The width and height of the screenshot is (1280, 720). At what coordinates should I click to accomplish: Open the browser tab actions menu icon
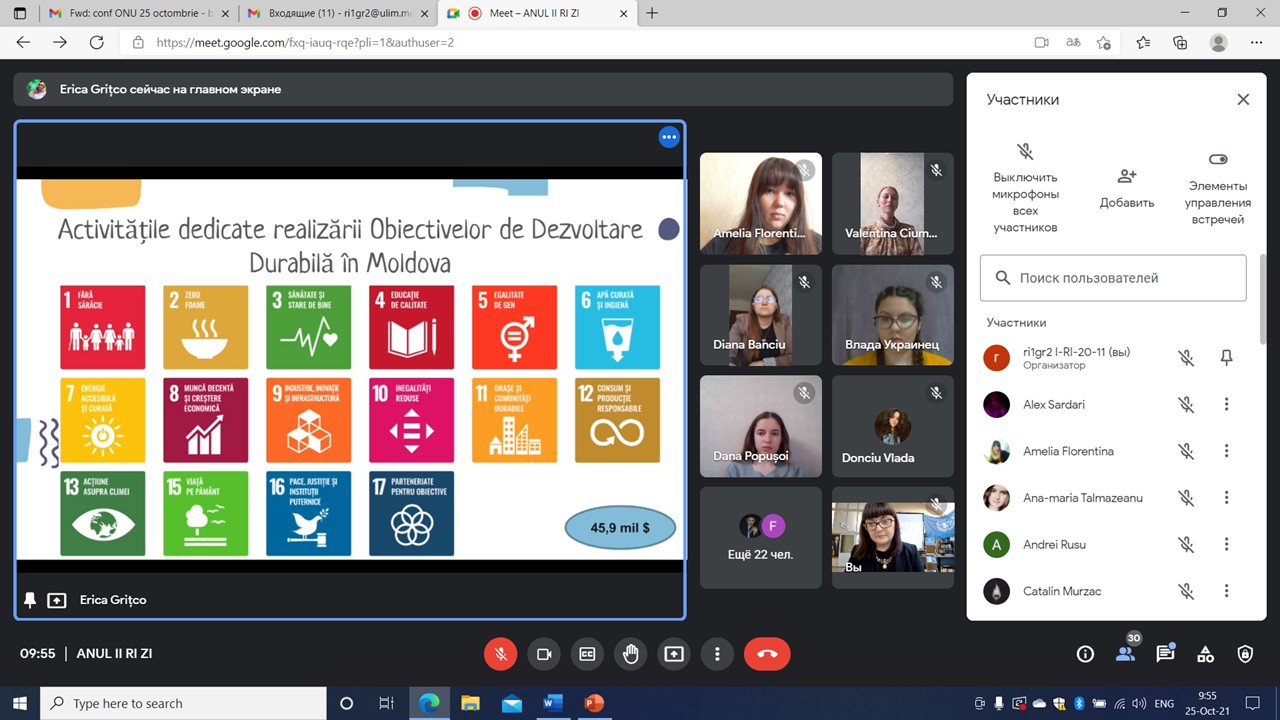20,13
